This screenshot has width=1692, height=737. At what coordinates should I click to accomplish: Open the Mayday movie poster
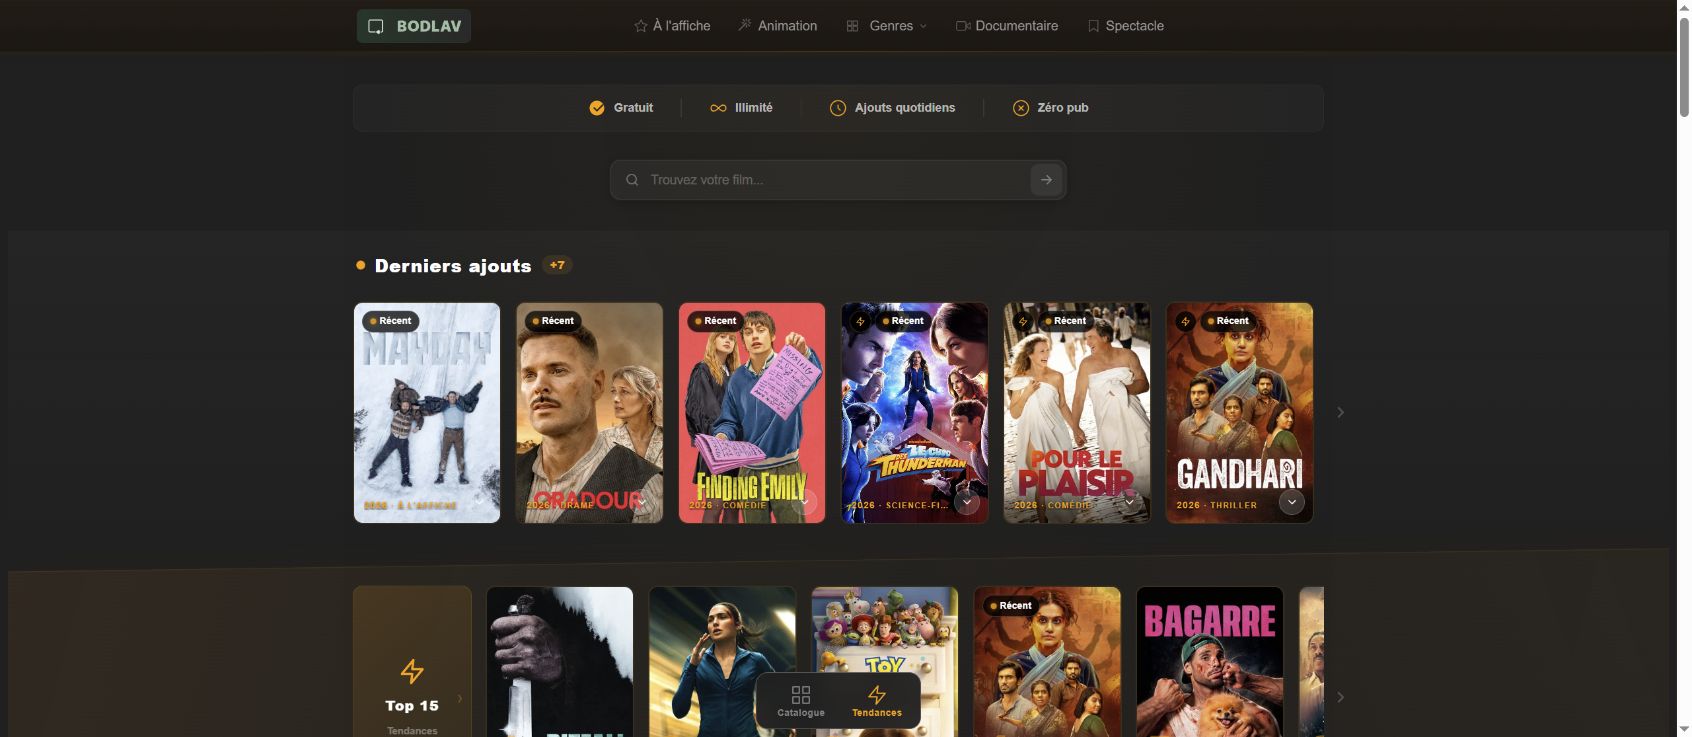427,413
